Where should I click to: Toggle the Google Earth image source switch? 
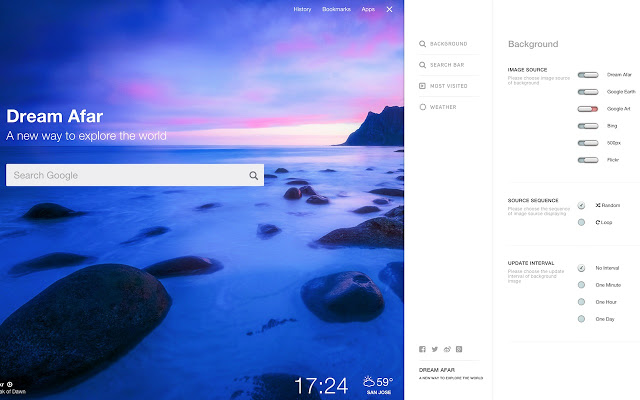588,92
